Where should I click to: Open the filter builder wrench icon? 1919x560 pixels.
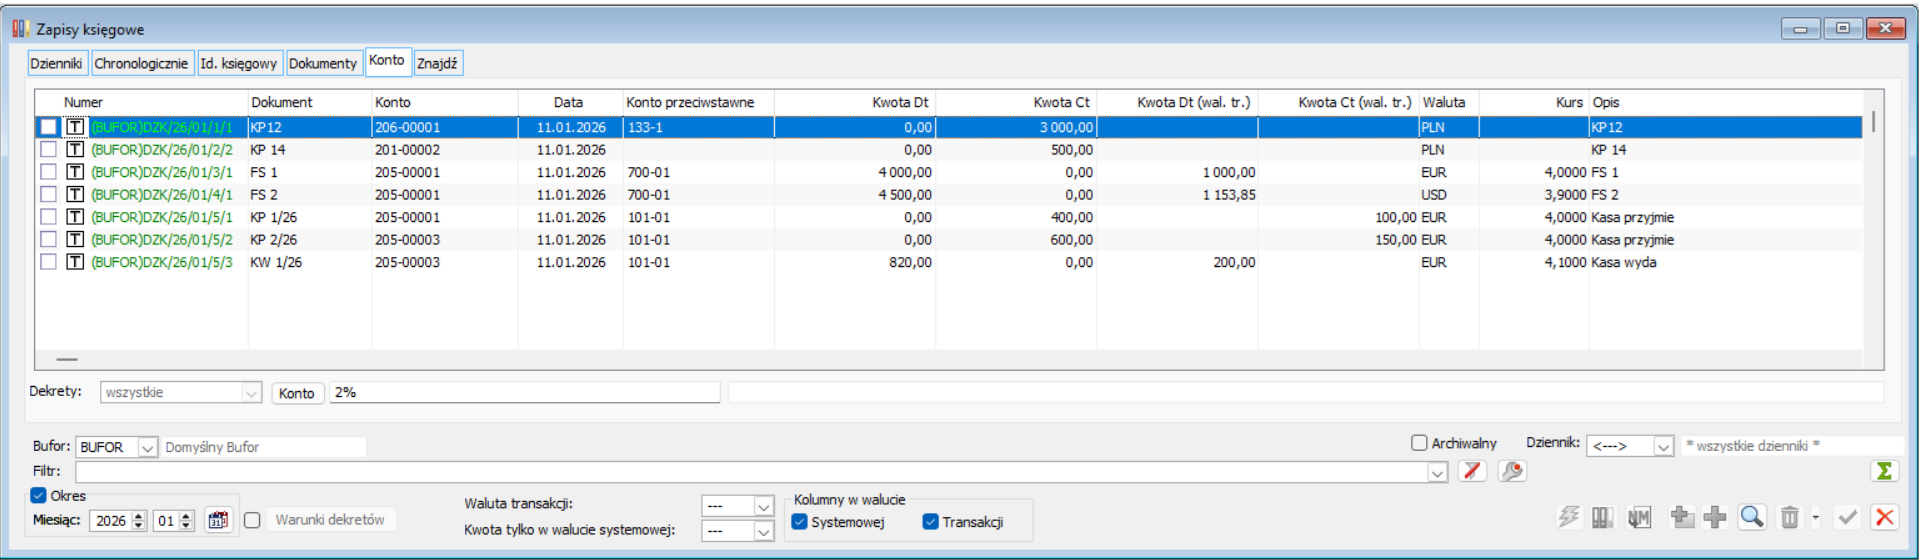point(1512,471)
